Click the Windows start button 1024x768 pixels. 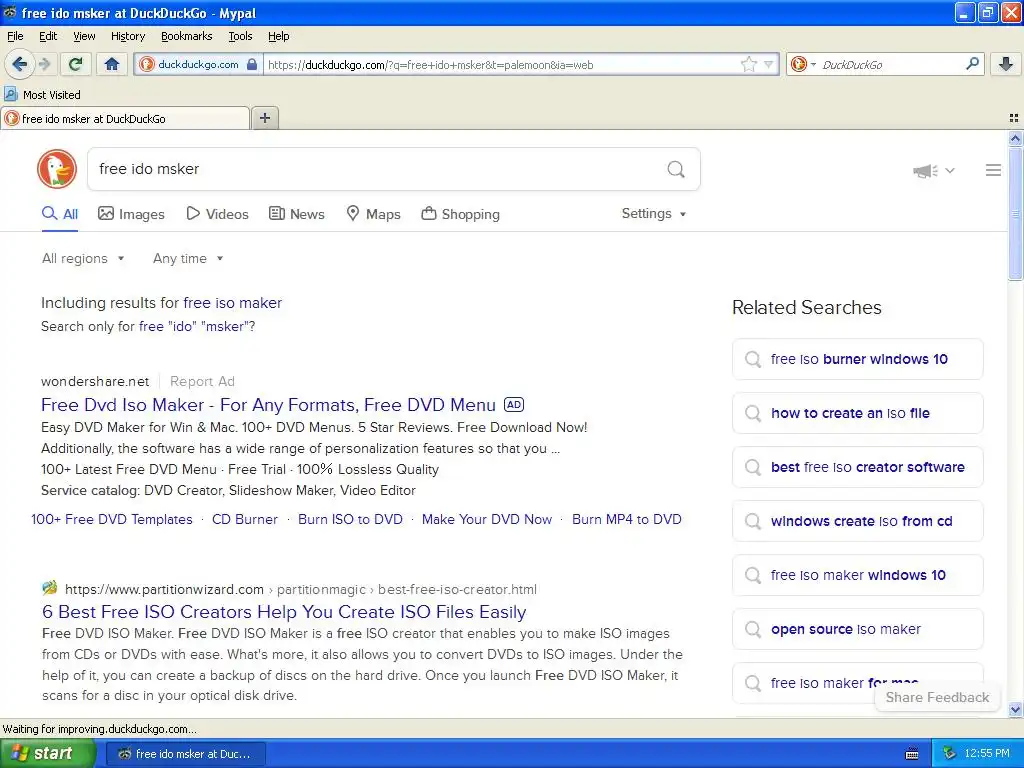[x=47, y=754]
